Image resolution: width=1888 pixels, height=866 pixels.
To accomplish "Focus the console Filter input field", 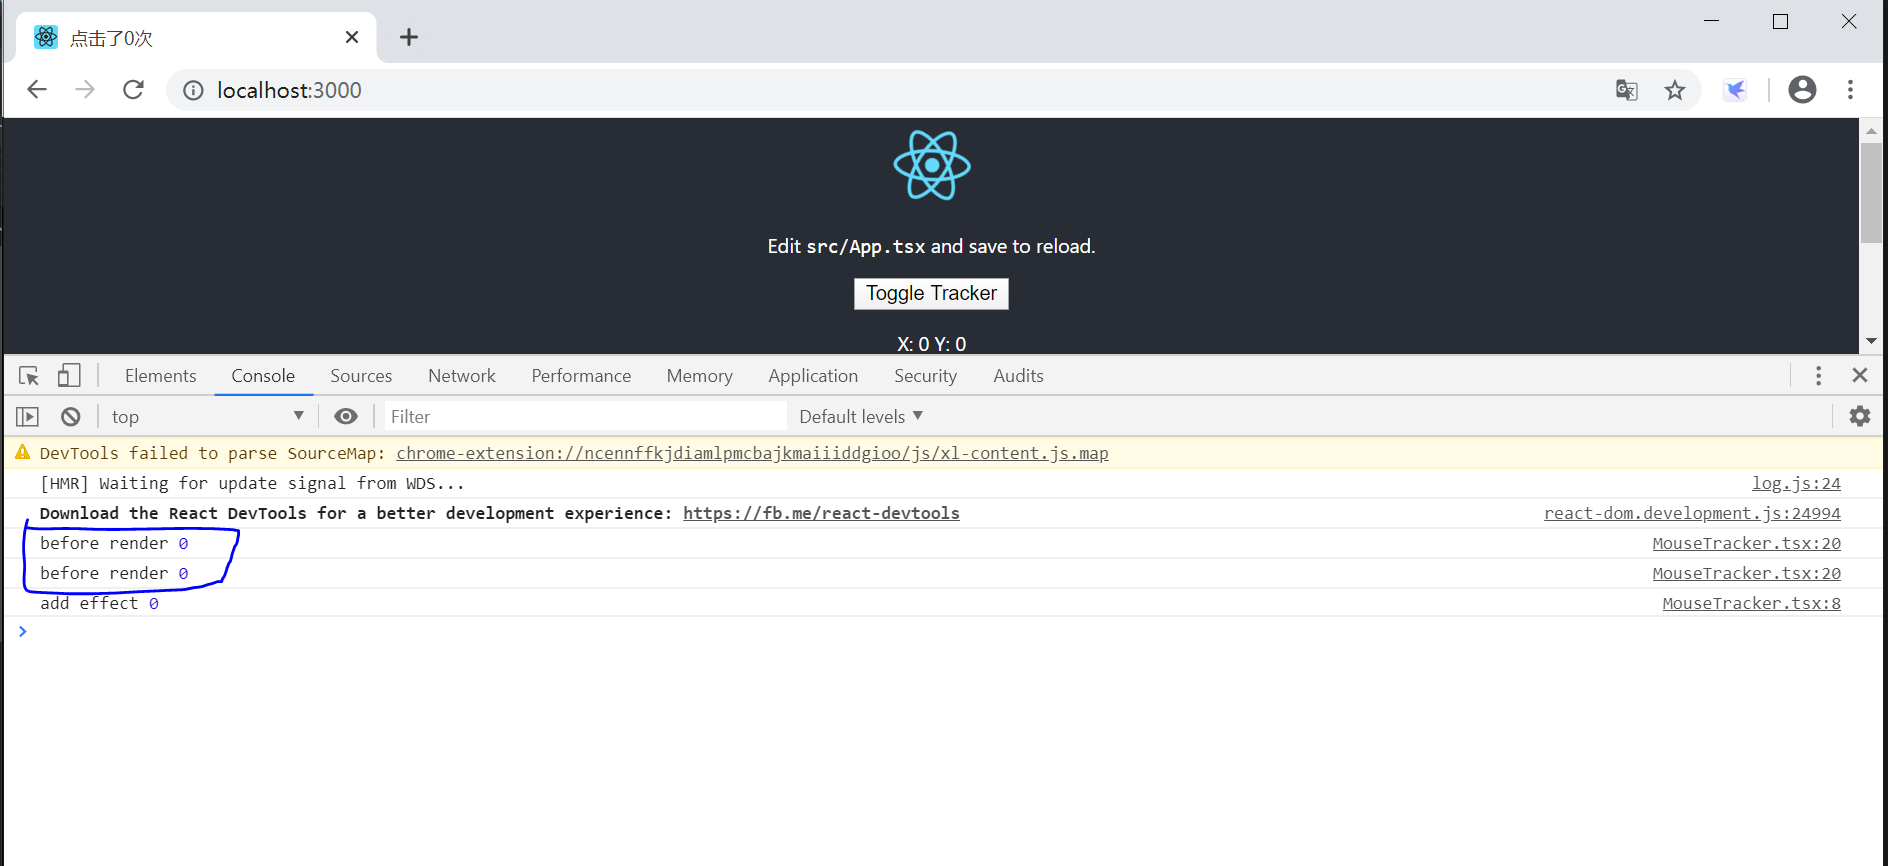I will click(585, 417).
